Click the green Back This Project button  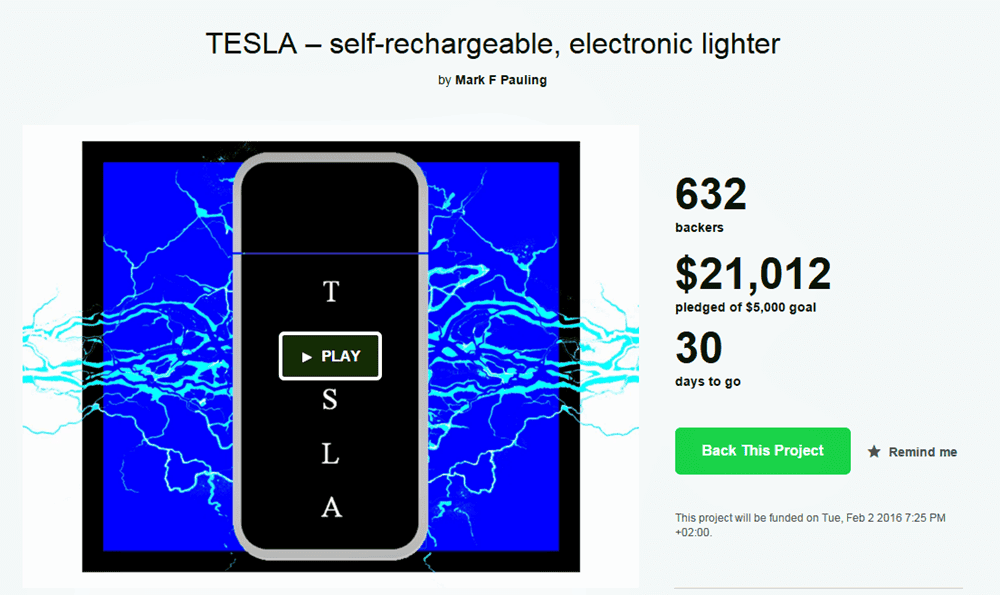[762, 451]
